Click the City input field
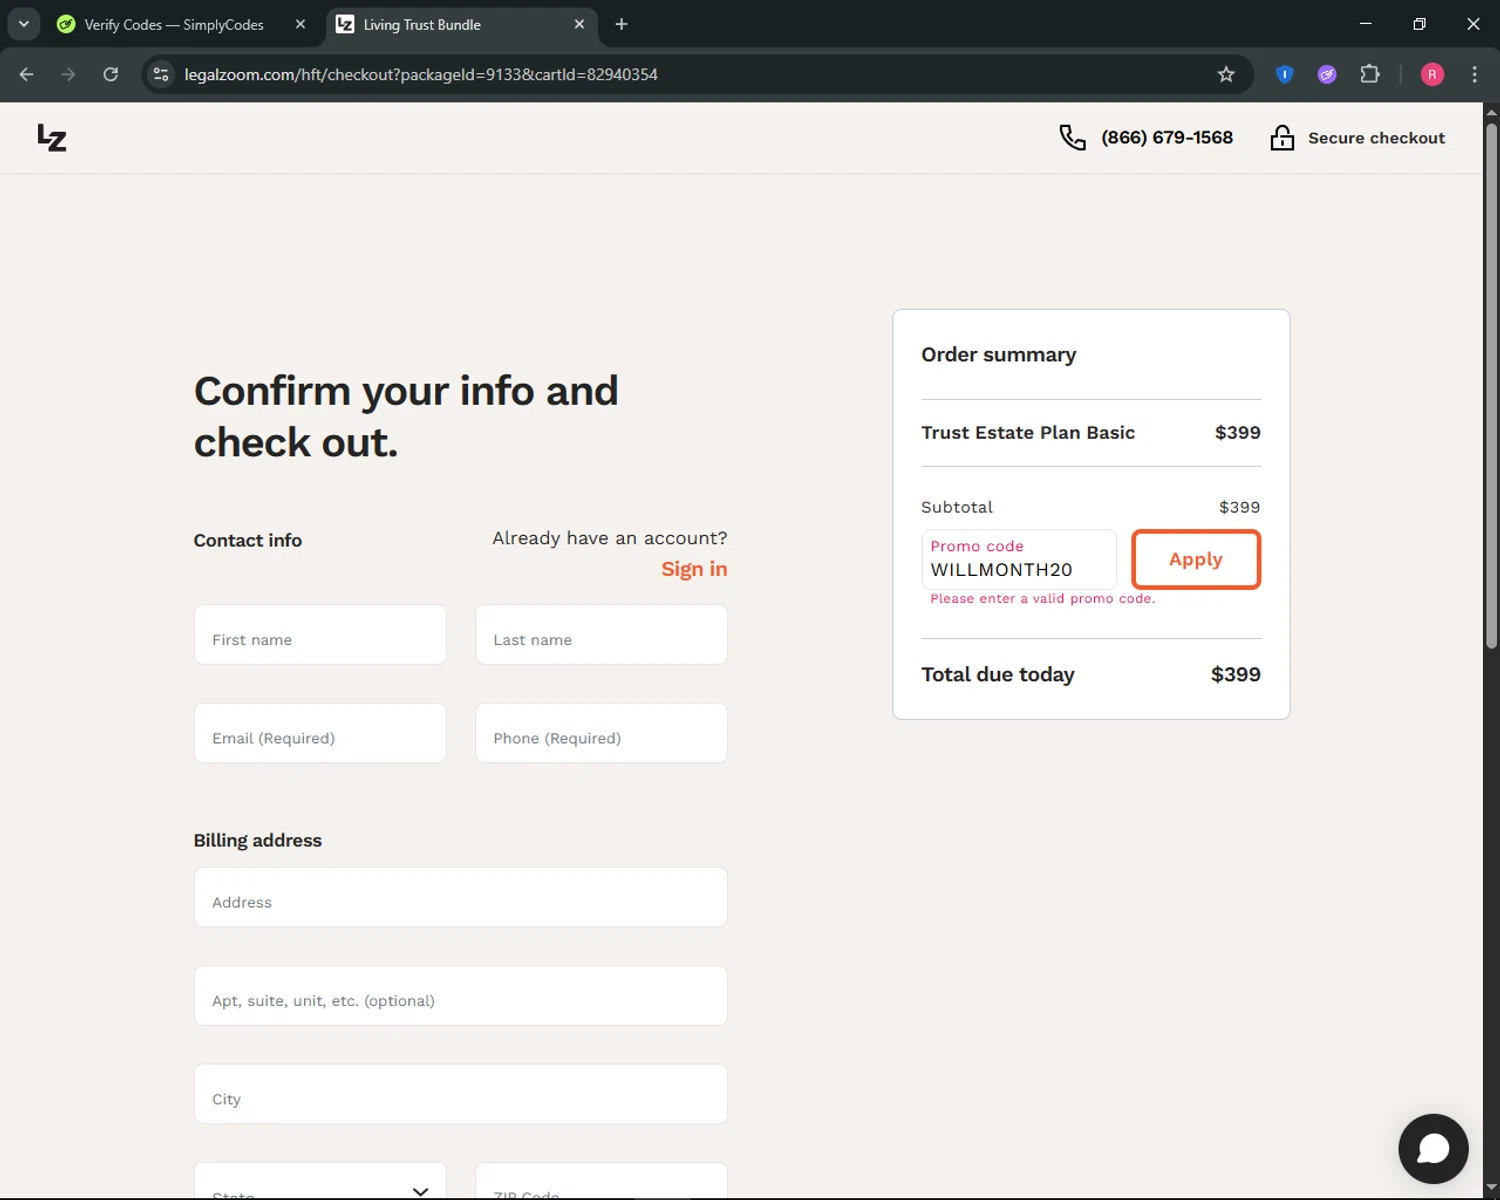1500x1200 pixels. coord(460,1094)
